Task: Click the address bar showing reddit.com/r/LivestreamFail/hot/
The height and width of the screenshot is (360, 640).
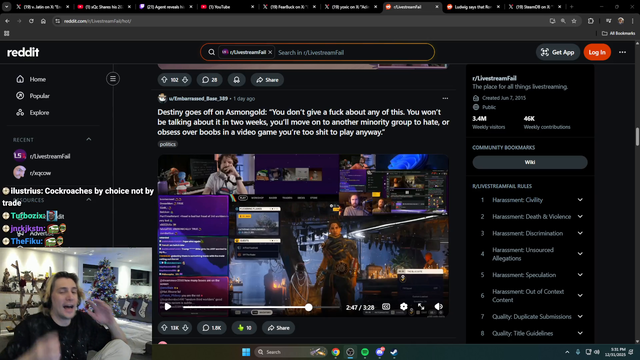Action: pyautogui.click(x=302, y=21)
